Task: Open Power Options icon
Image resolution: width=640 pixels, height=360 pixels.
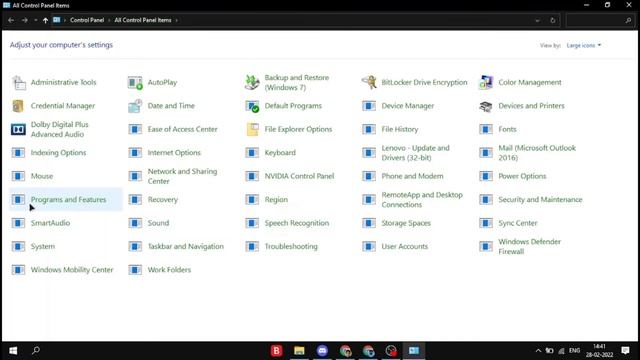Action: [486, 176]
